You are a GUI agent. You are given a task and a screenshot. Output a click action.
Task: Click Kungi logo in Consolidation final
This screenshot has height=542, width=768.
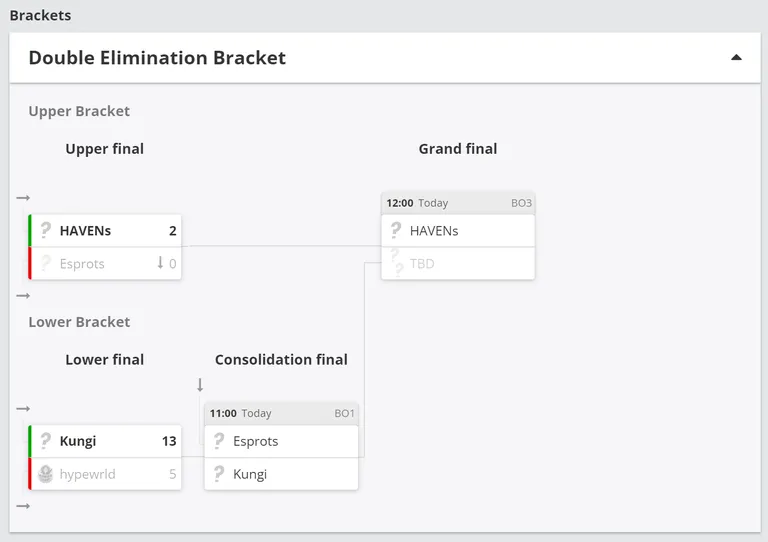coord(219,473)
